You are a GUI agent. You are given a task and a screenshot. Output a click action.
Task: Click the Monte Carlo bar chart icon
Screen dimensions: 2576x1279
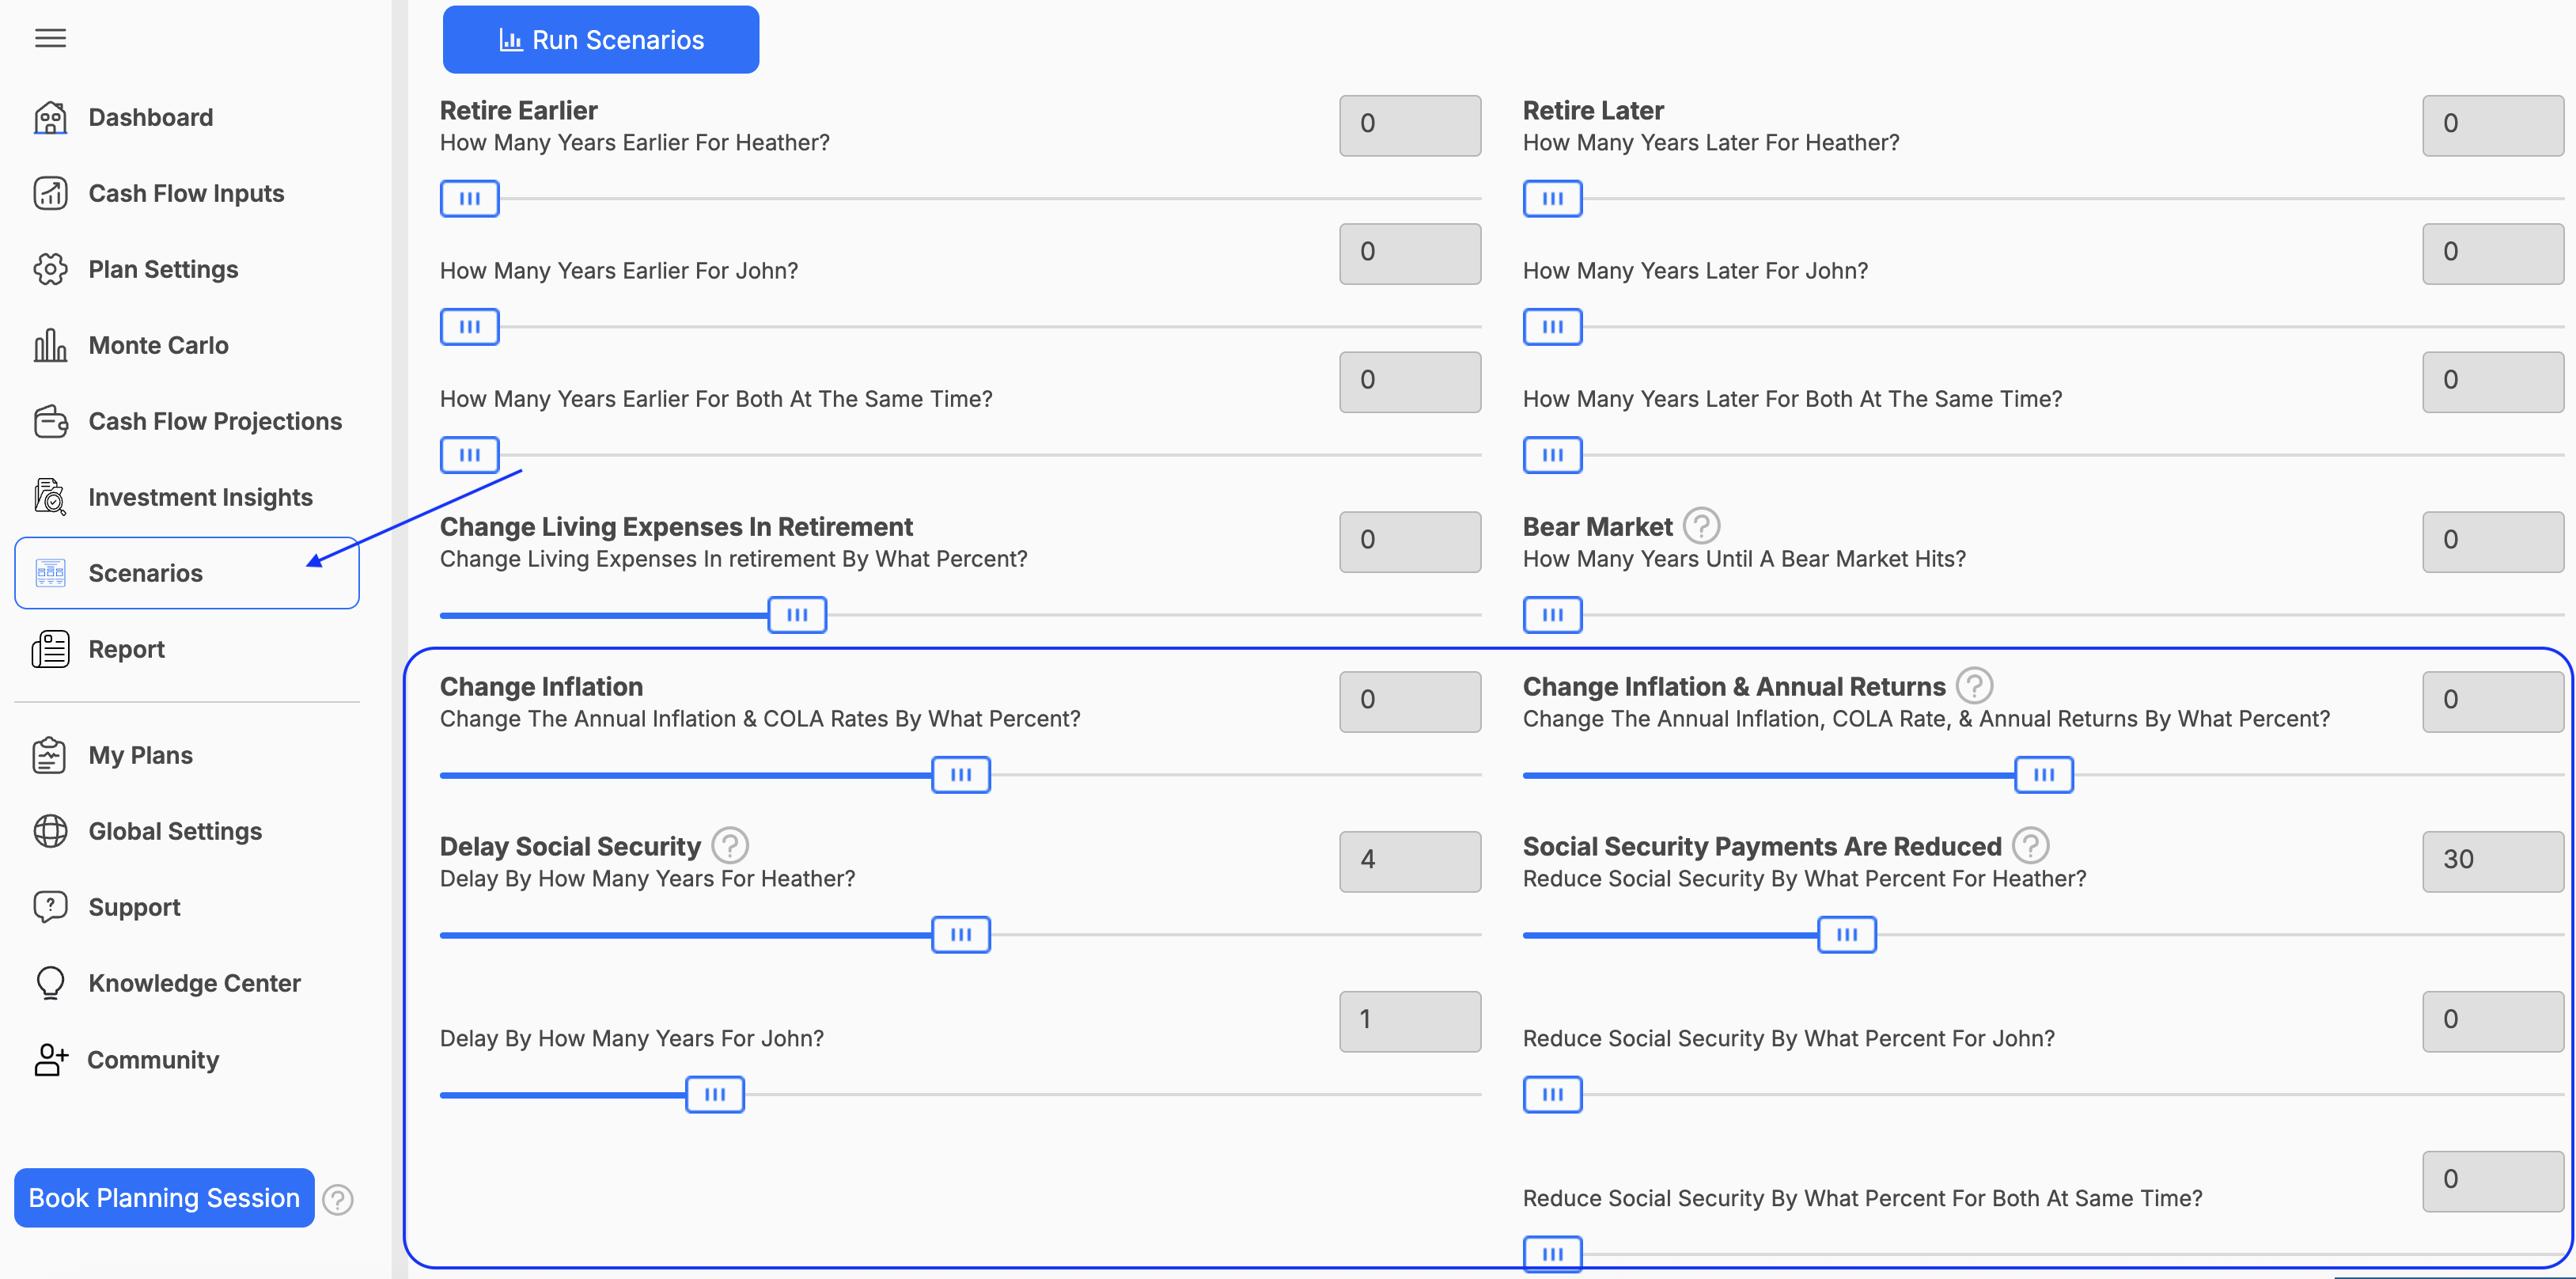[50, 345]
